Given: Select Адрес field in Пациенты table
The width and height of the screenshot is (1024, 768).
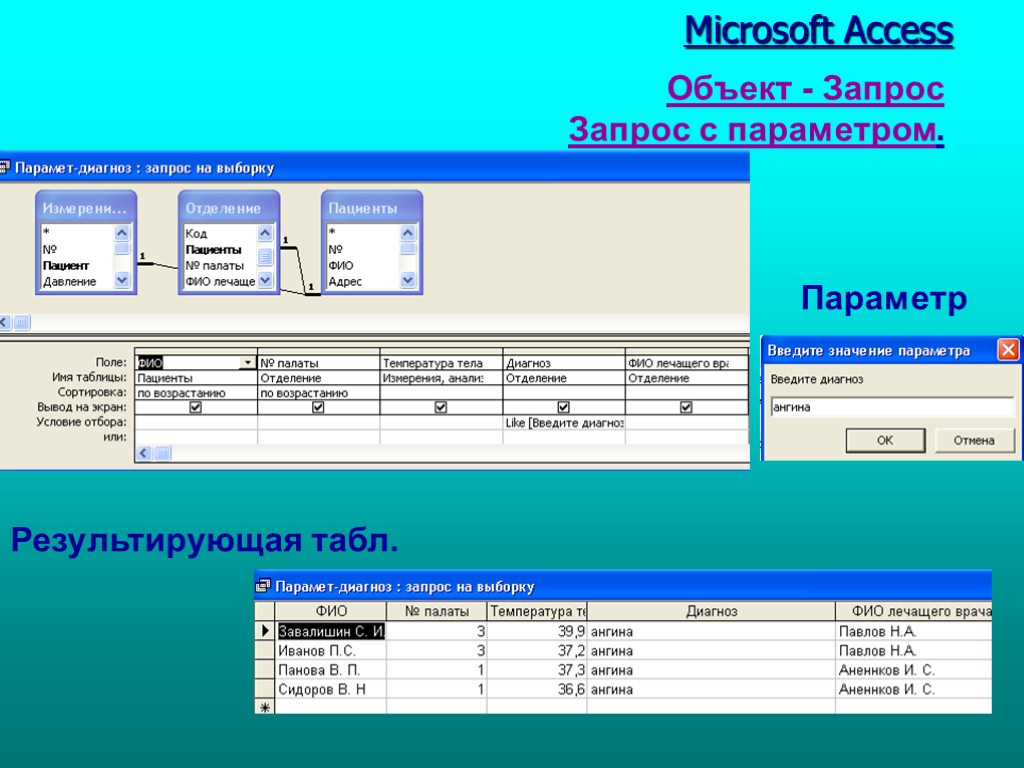Looking at the screenshot, I should pos(345,281).
